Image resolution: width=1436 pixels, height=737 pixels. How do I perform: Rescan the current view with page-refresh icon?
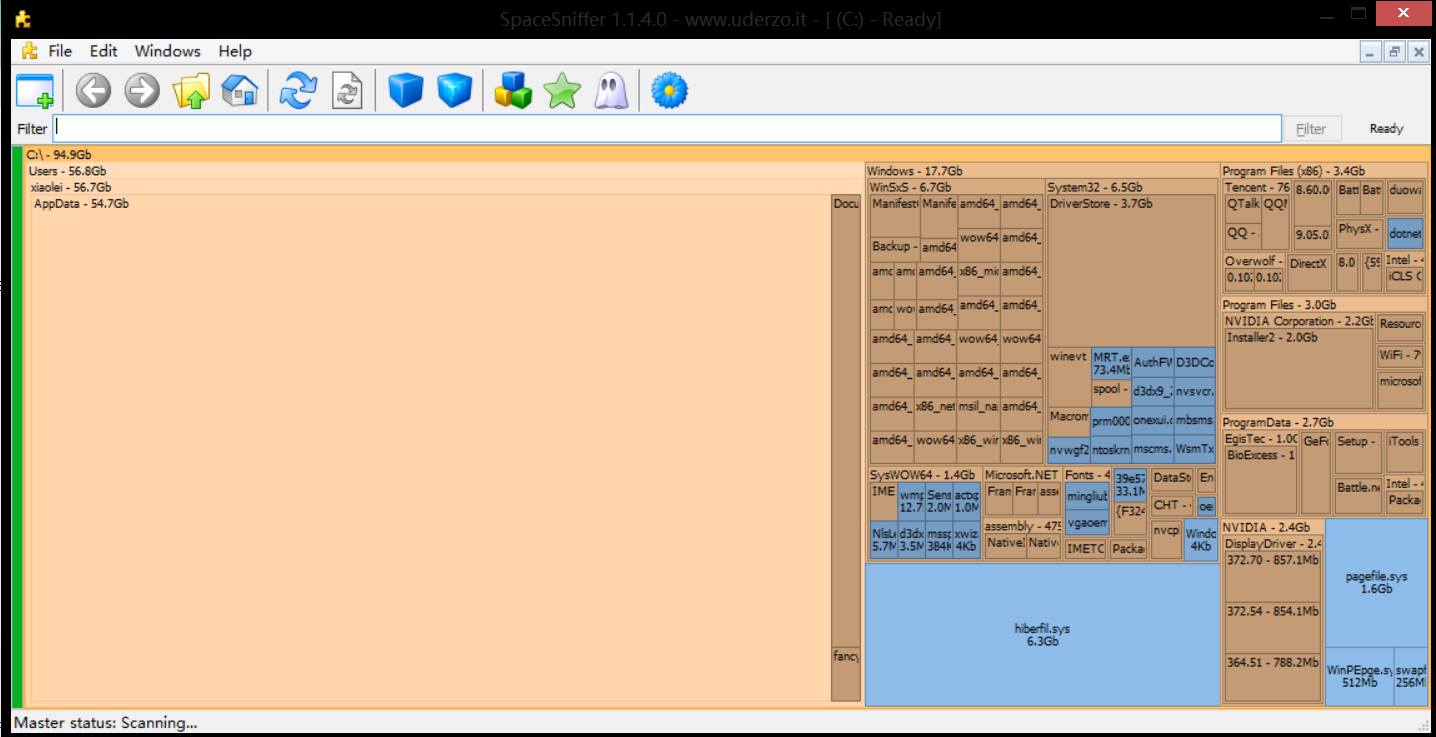pyautogui.click(x=347, y=91)
